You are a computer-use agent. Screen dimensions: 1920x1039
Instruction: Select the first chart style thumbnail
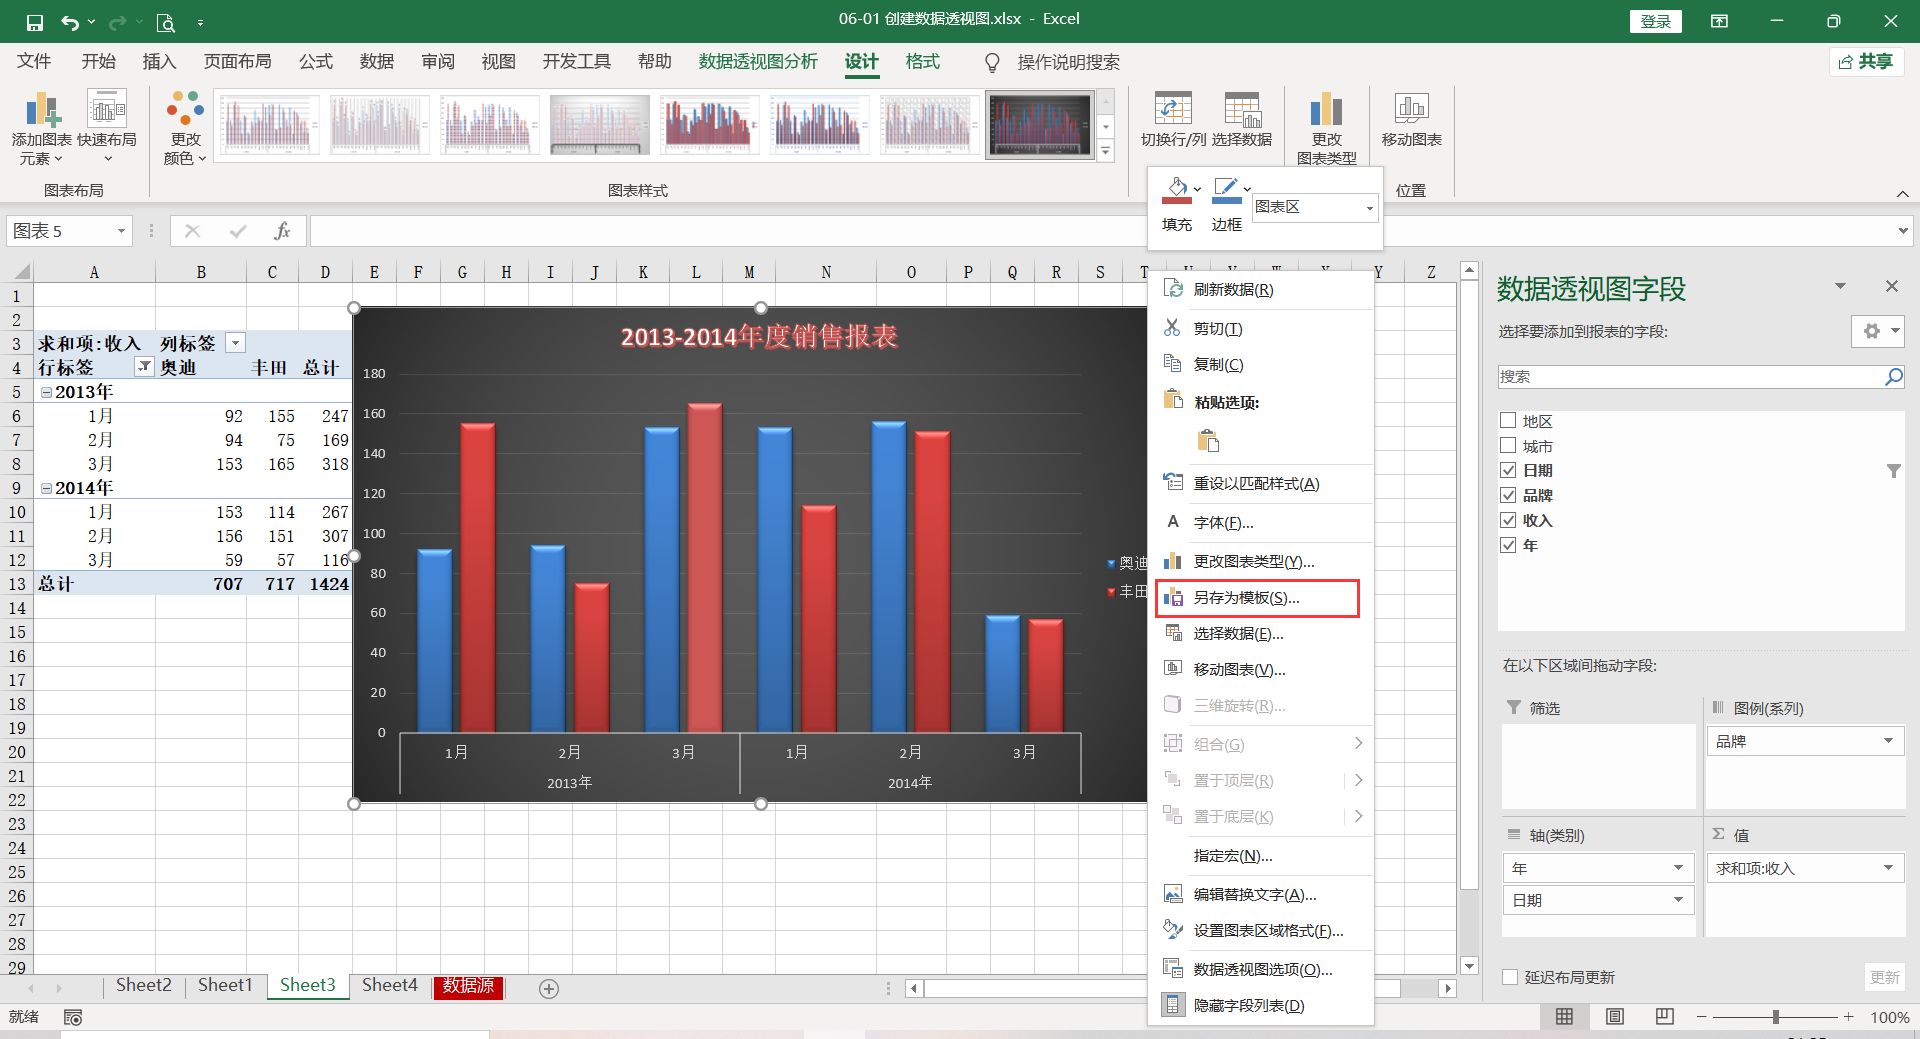pyautogui.click(x=268, y=126)
